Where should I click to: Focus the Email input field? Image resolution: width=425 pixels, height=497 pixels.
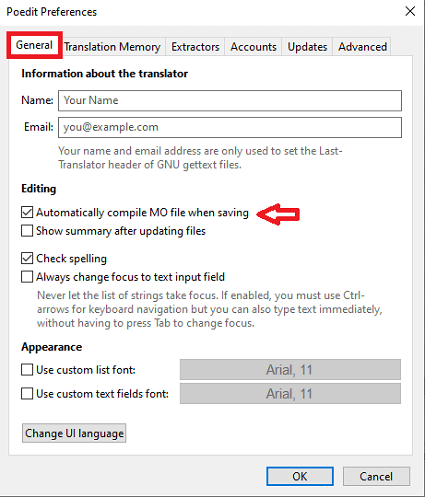(x=230, y=127)
